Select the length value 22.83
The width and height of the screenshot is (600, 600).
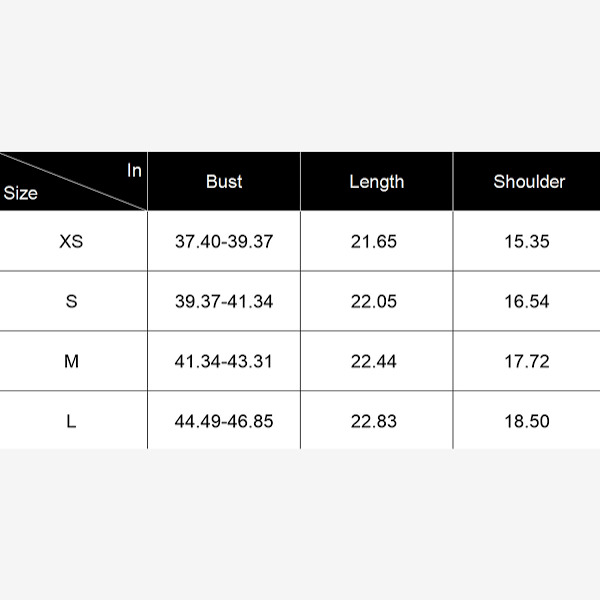pos(374,421)
